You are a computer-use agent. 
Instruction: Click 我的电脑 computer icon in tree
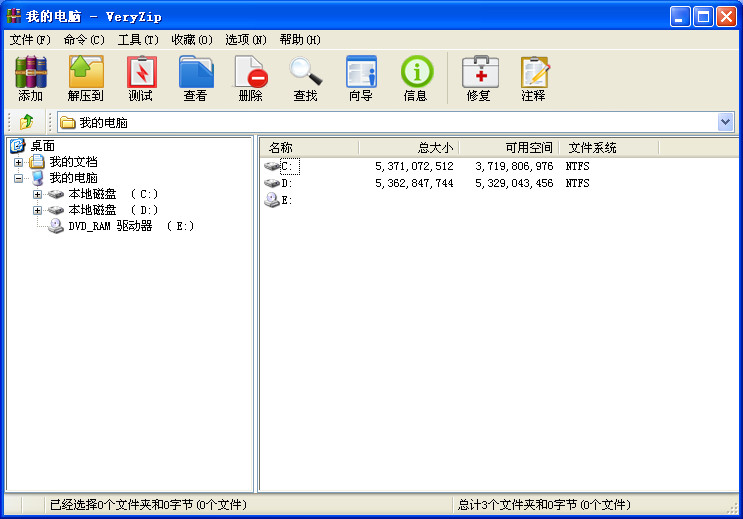coord(37,178)
